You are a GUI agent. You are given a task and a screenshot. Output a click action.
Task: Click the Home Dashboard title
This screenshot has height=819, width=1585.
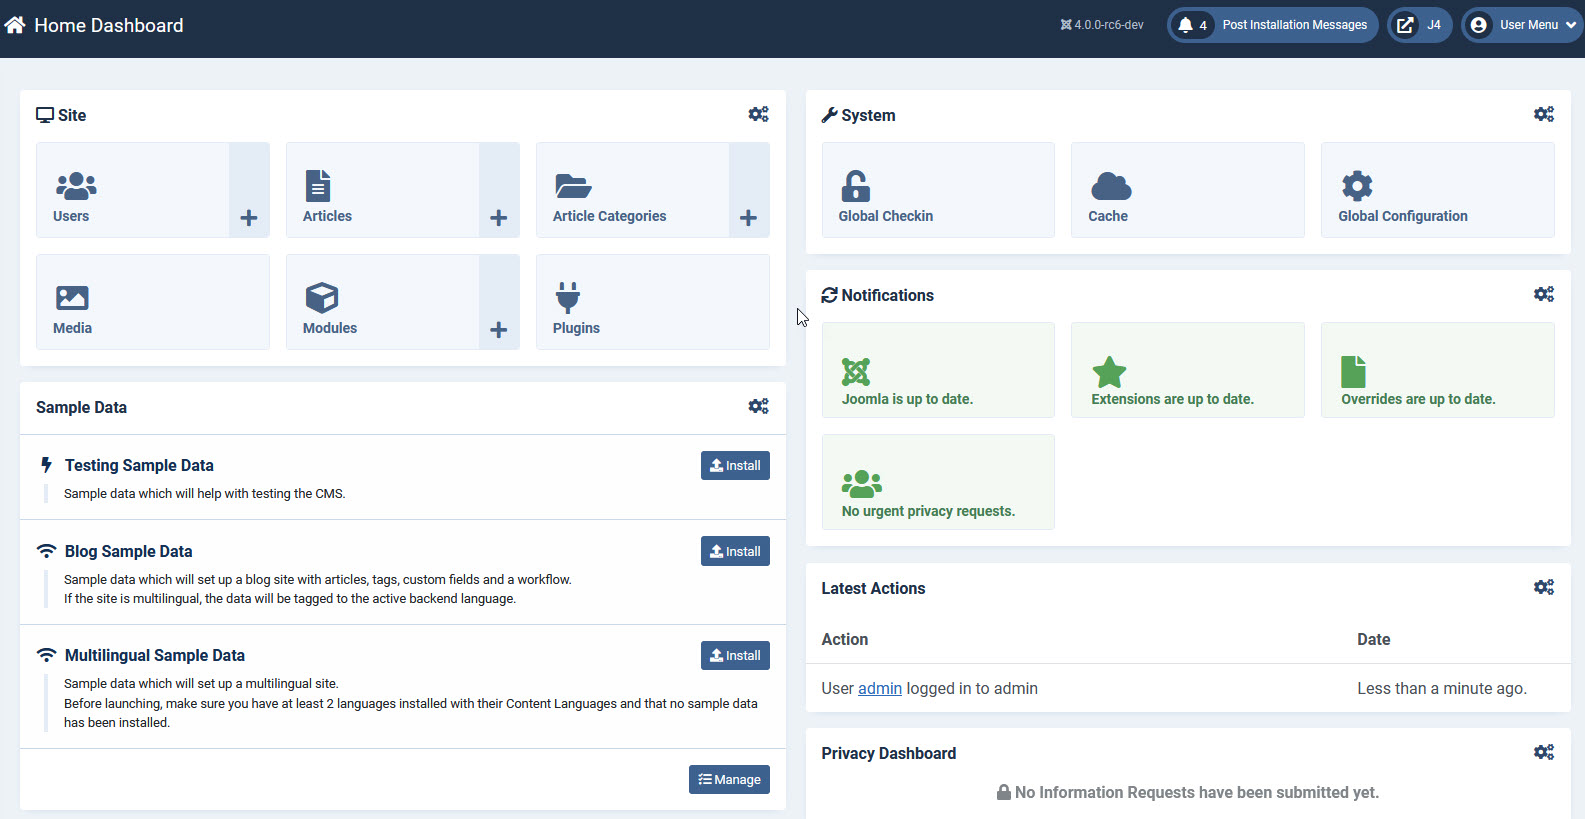point(109,25)
